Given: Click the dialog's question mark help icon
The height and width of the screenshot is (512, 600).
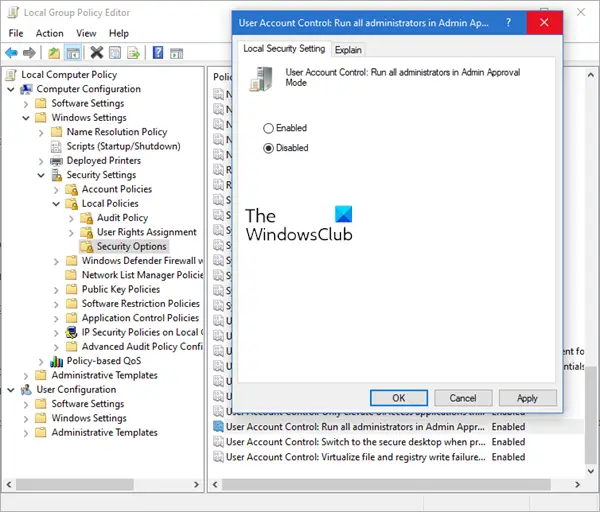Looking at the screenshot, I should tap(508, 23).
